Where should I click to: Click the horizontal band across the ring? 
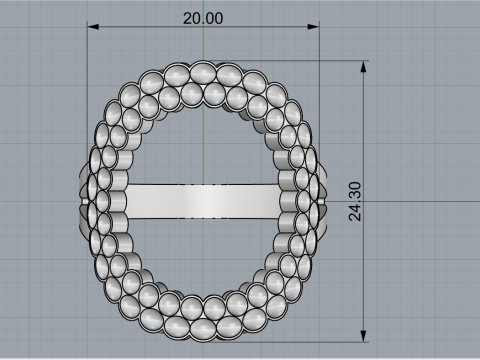coord(203,201)
